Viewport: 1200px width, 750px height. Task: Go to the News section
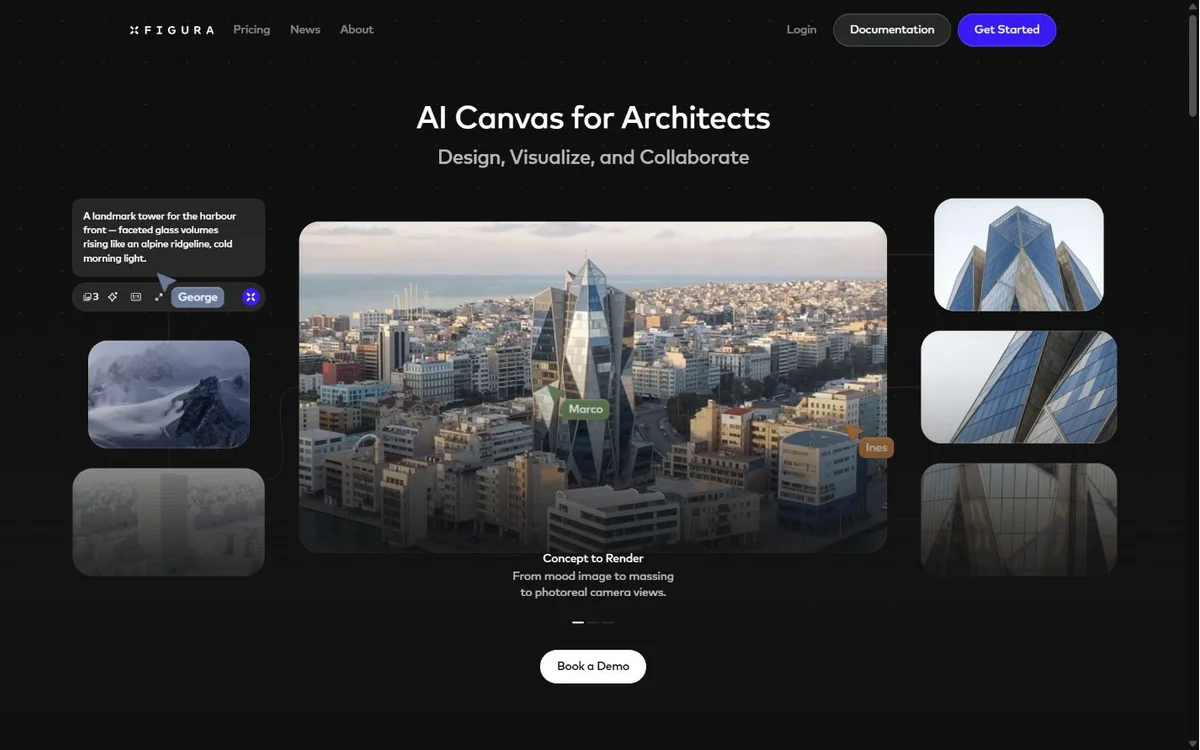click(x=305, y=30)
